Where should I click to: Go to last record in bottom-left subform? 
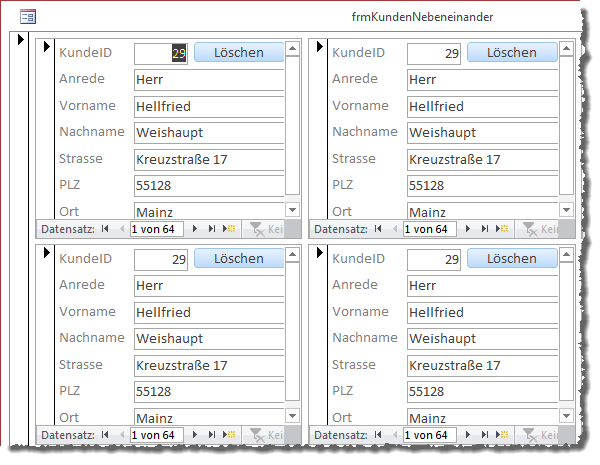point(211,435)
